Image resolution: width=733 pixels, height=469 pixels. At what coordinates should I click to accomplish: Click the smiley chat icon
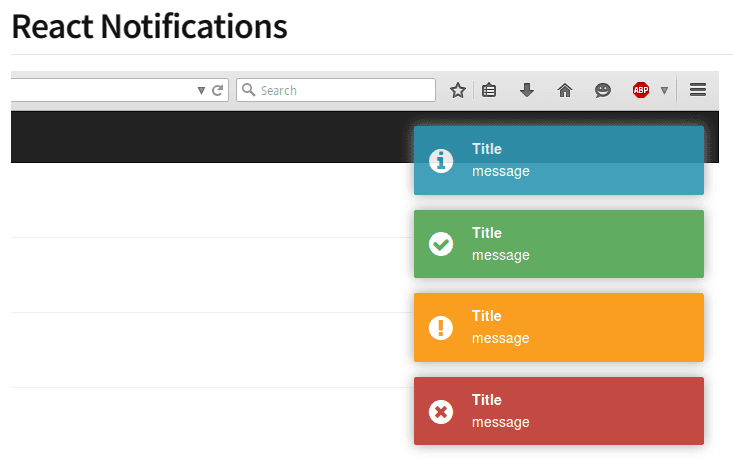pyautogui.click(x=602, y=91)
